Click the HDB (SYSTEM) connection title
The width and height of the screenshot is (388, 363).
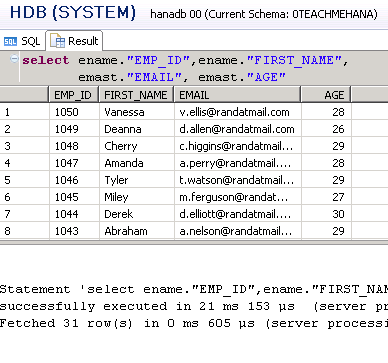click(73, 13)
